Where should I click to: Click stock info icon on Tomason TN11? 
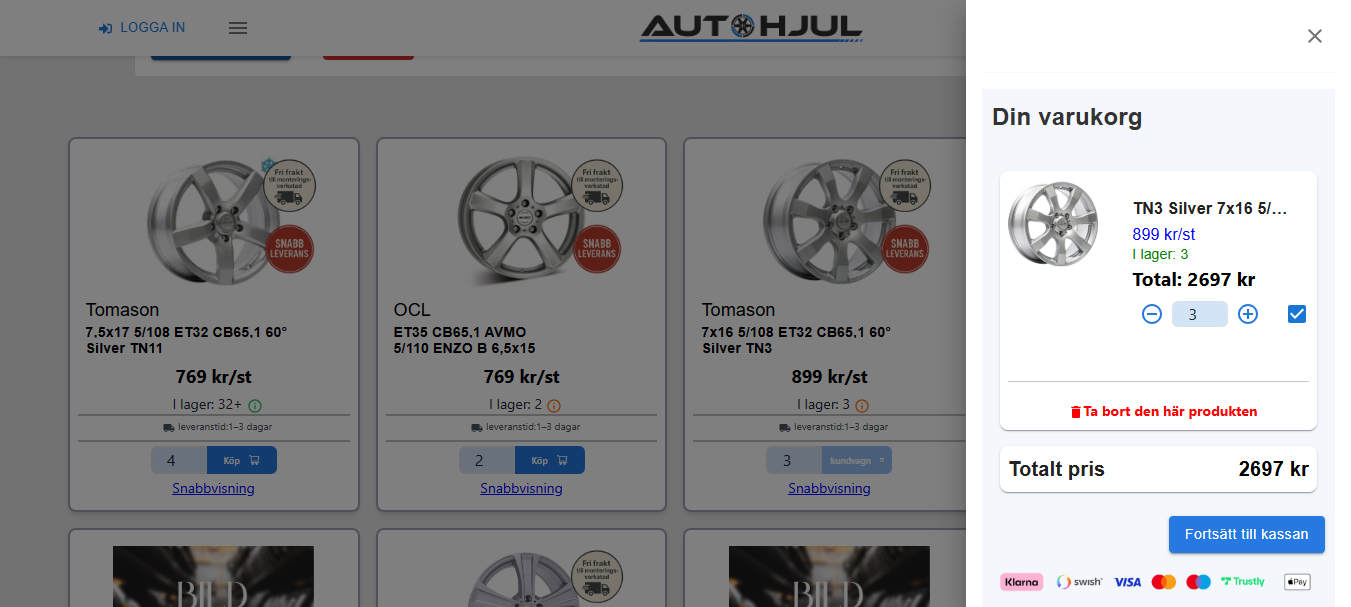(254, 405)
